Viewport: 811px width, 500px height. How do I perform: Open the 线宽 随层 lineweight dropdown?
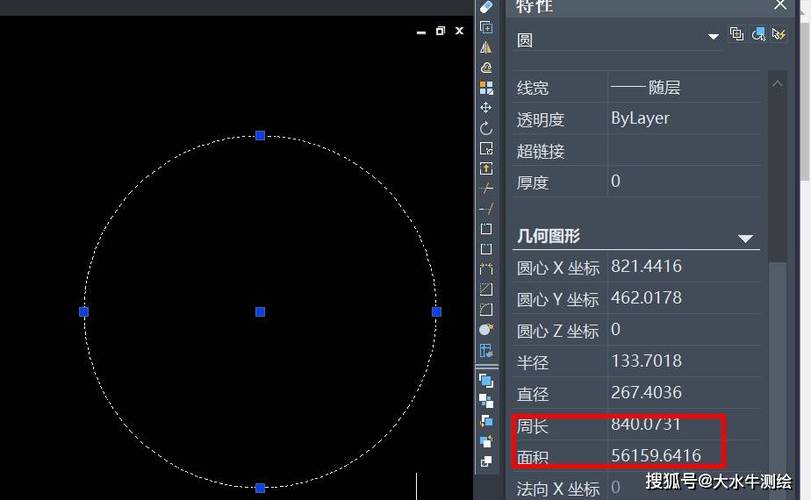(x=684, y=88)
